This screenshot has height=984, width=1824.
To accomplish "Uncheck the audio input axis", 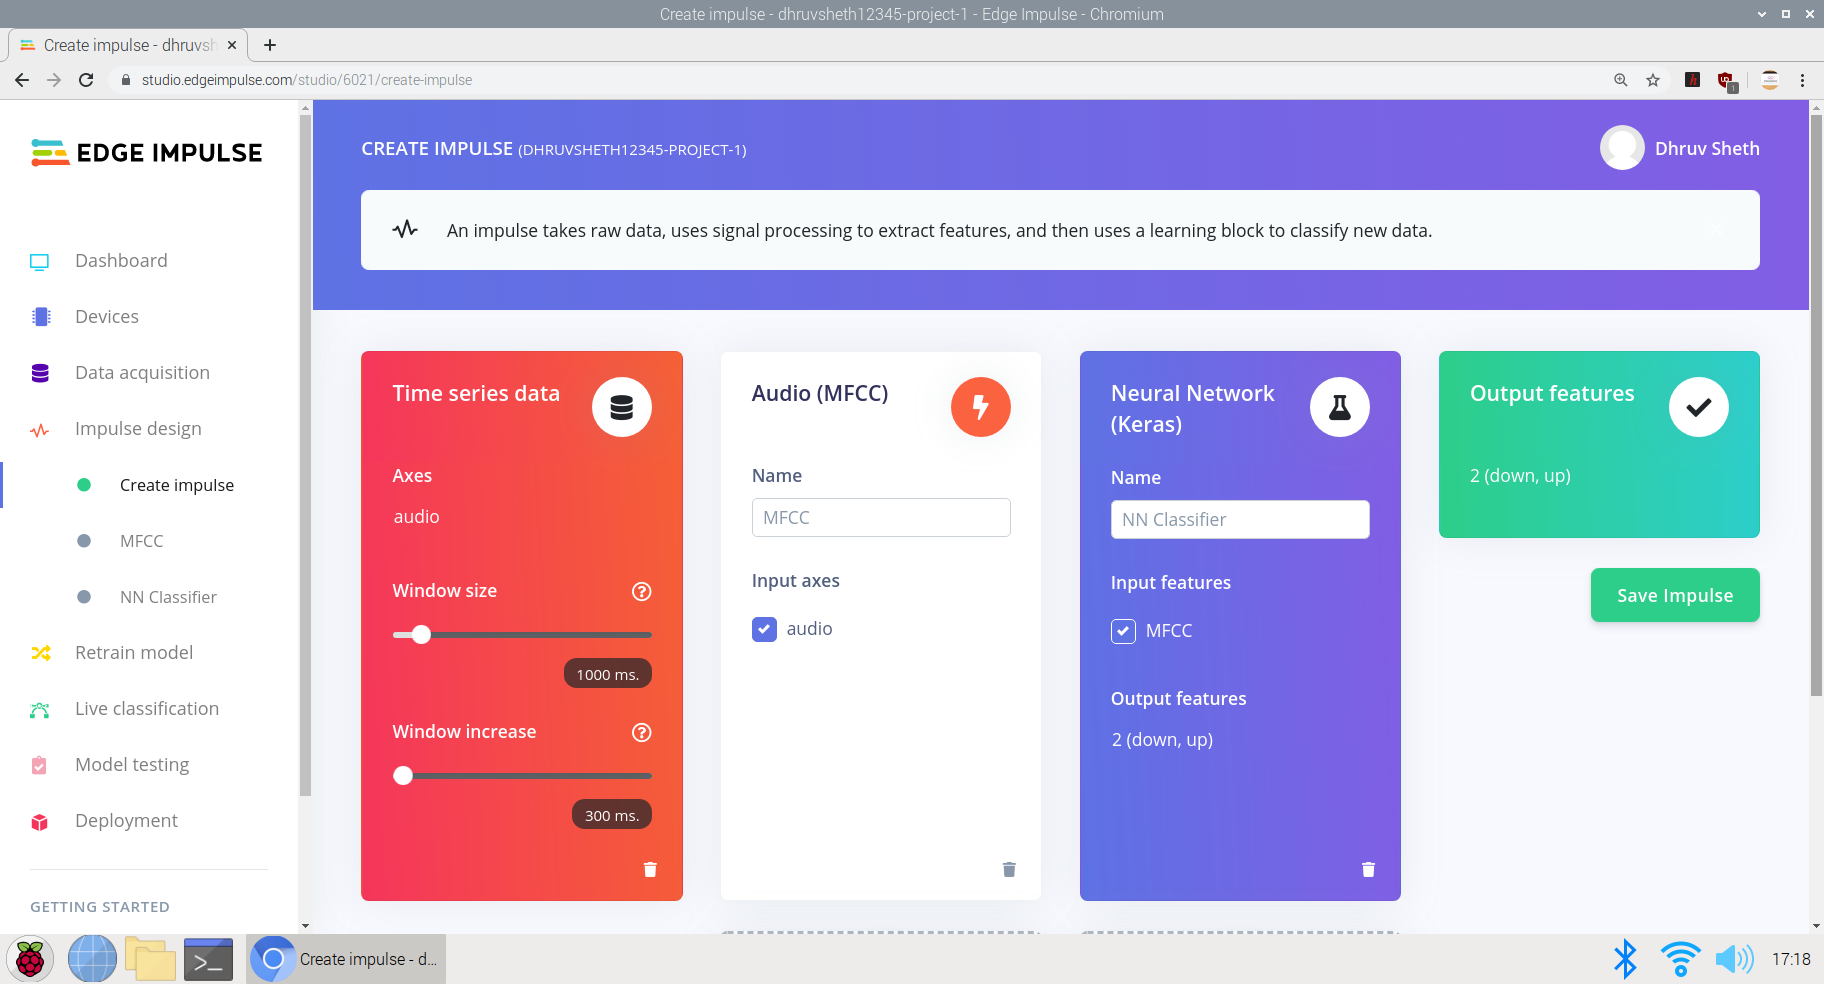I will 764,629.
